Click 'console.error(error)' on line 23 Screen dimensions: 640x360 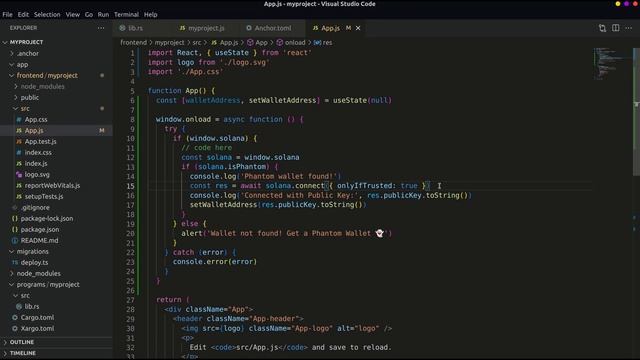pyautogui.click(x=215, y=262)
